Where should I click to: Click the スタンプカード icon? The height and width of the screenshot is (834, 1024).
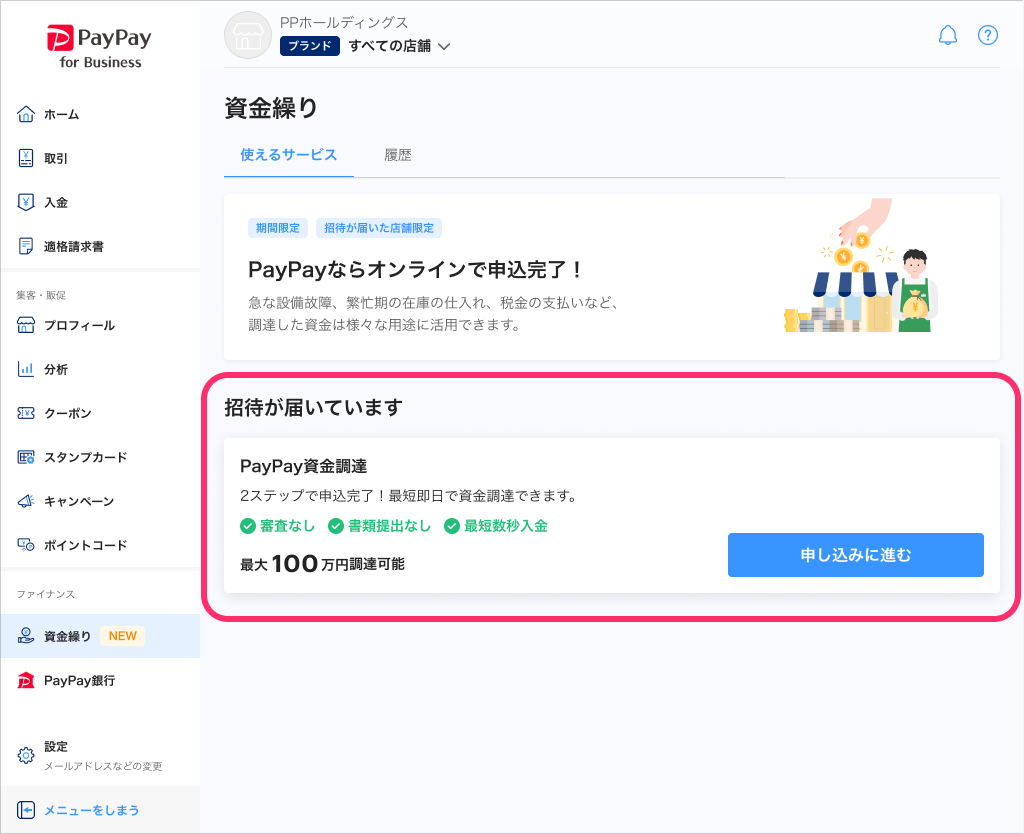point(25,457)
